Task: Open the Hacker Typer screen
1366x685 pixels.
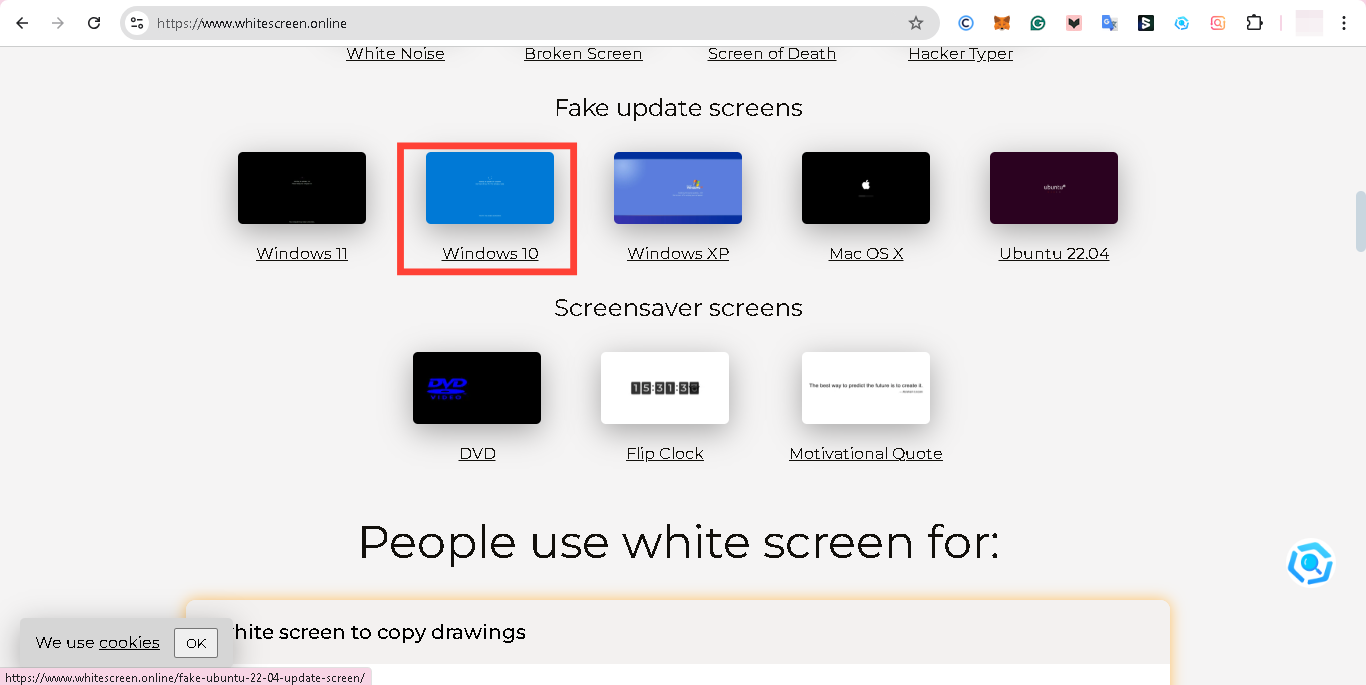Action: pos(960,53)
